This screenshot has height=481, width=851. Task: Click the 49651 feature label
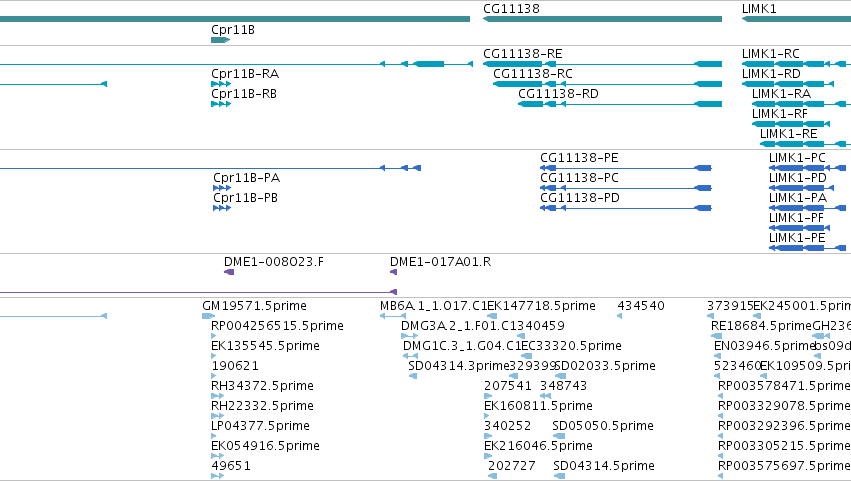(231, 466)
